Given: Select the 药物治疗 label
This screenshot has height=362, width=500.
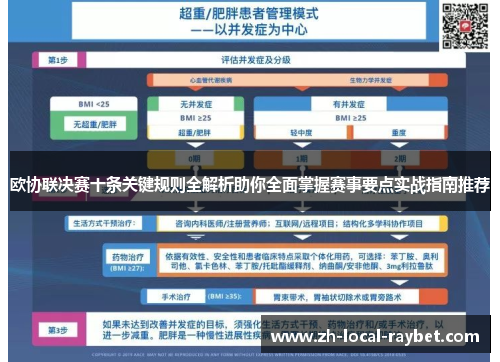Looking at the screenshot, I should click(x=128, y=257).
